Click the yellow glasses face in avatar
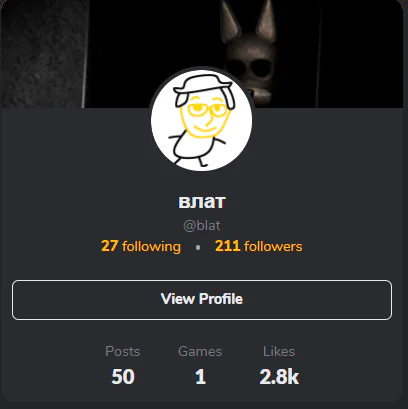The width and height of the screenshot is (408, 409). [204, 115]
